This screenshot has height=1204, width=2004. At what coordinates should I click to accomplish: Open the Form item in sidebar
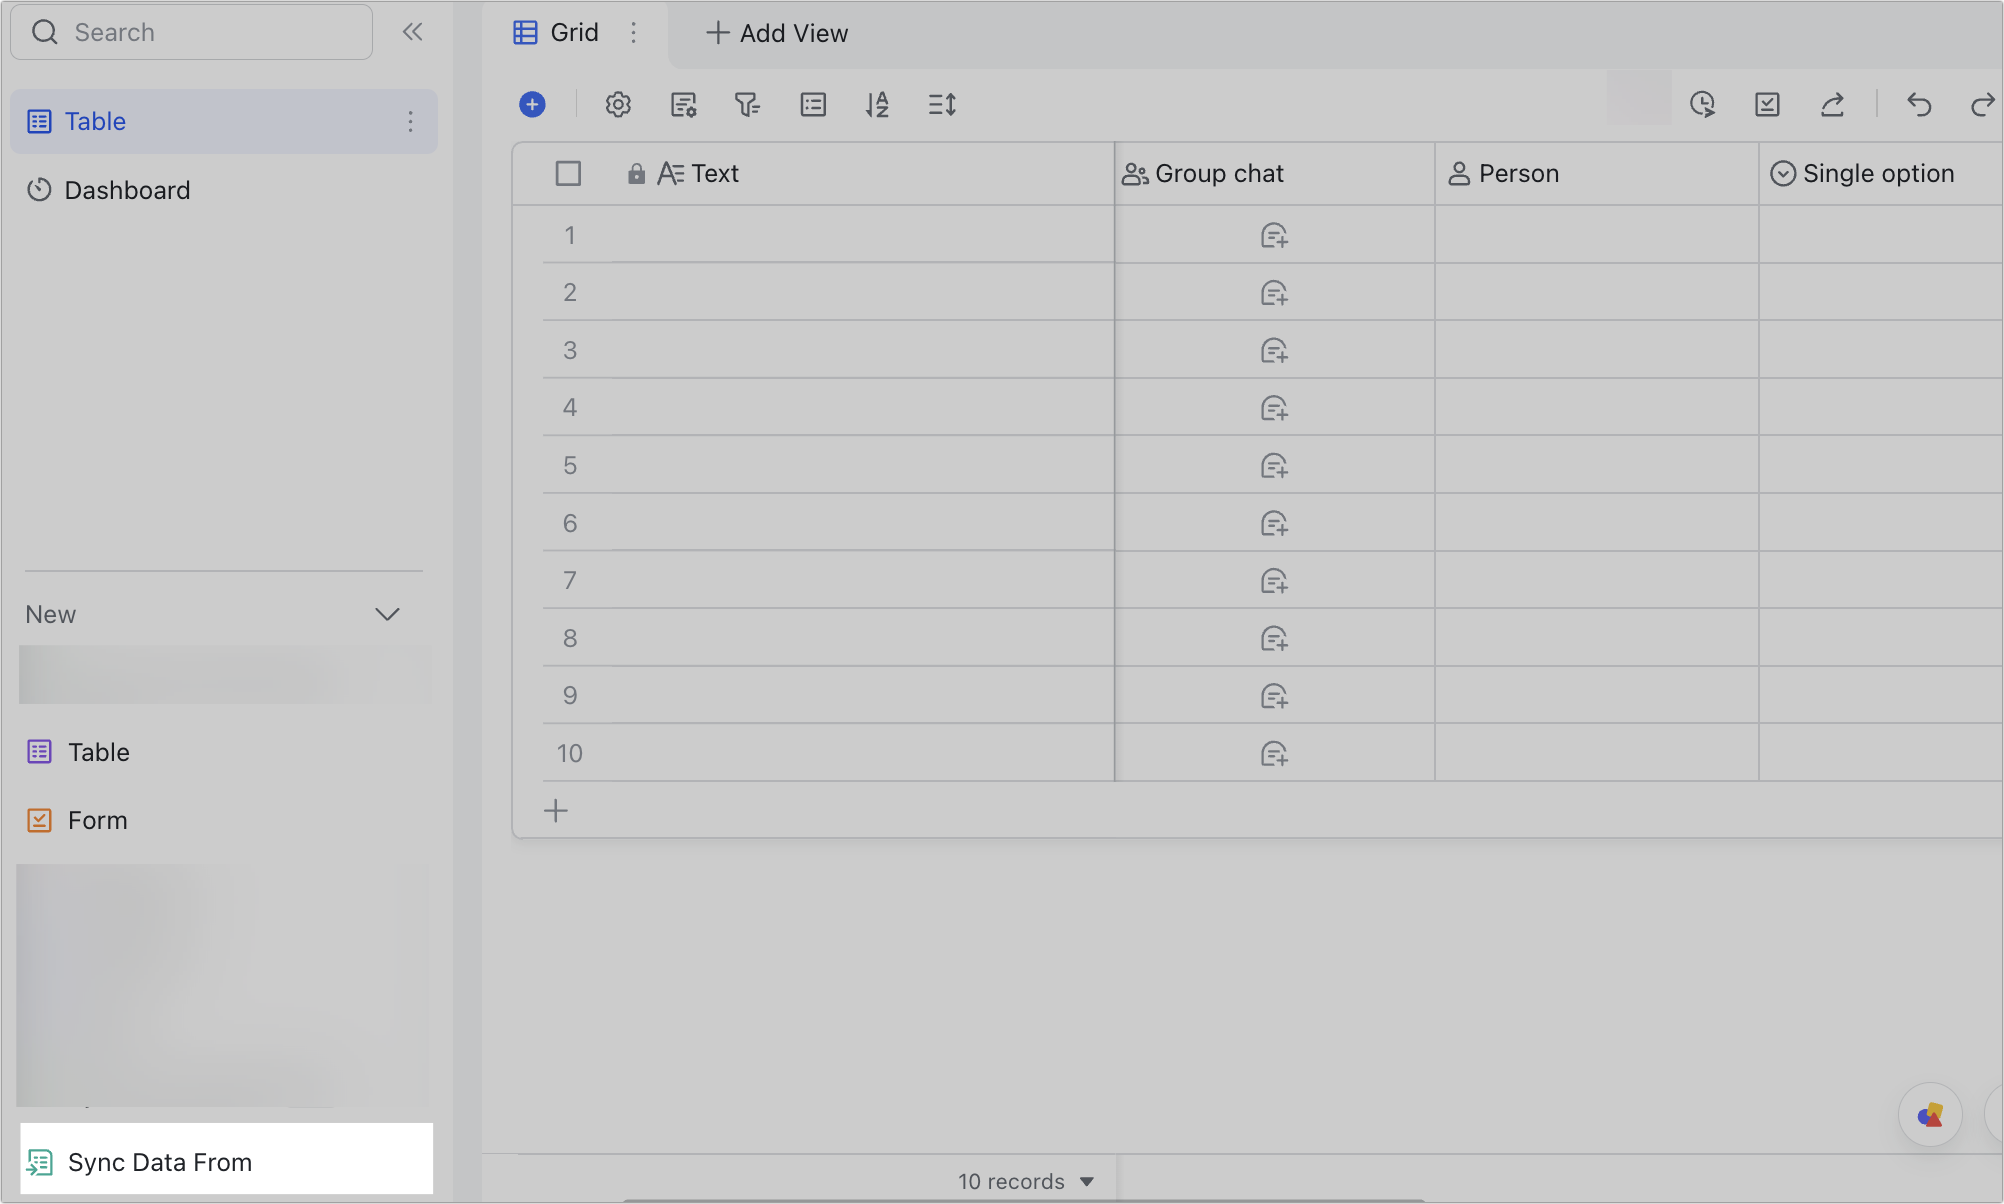click(x=97, y=819)
